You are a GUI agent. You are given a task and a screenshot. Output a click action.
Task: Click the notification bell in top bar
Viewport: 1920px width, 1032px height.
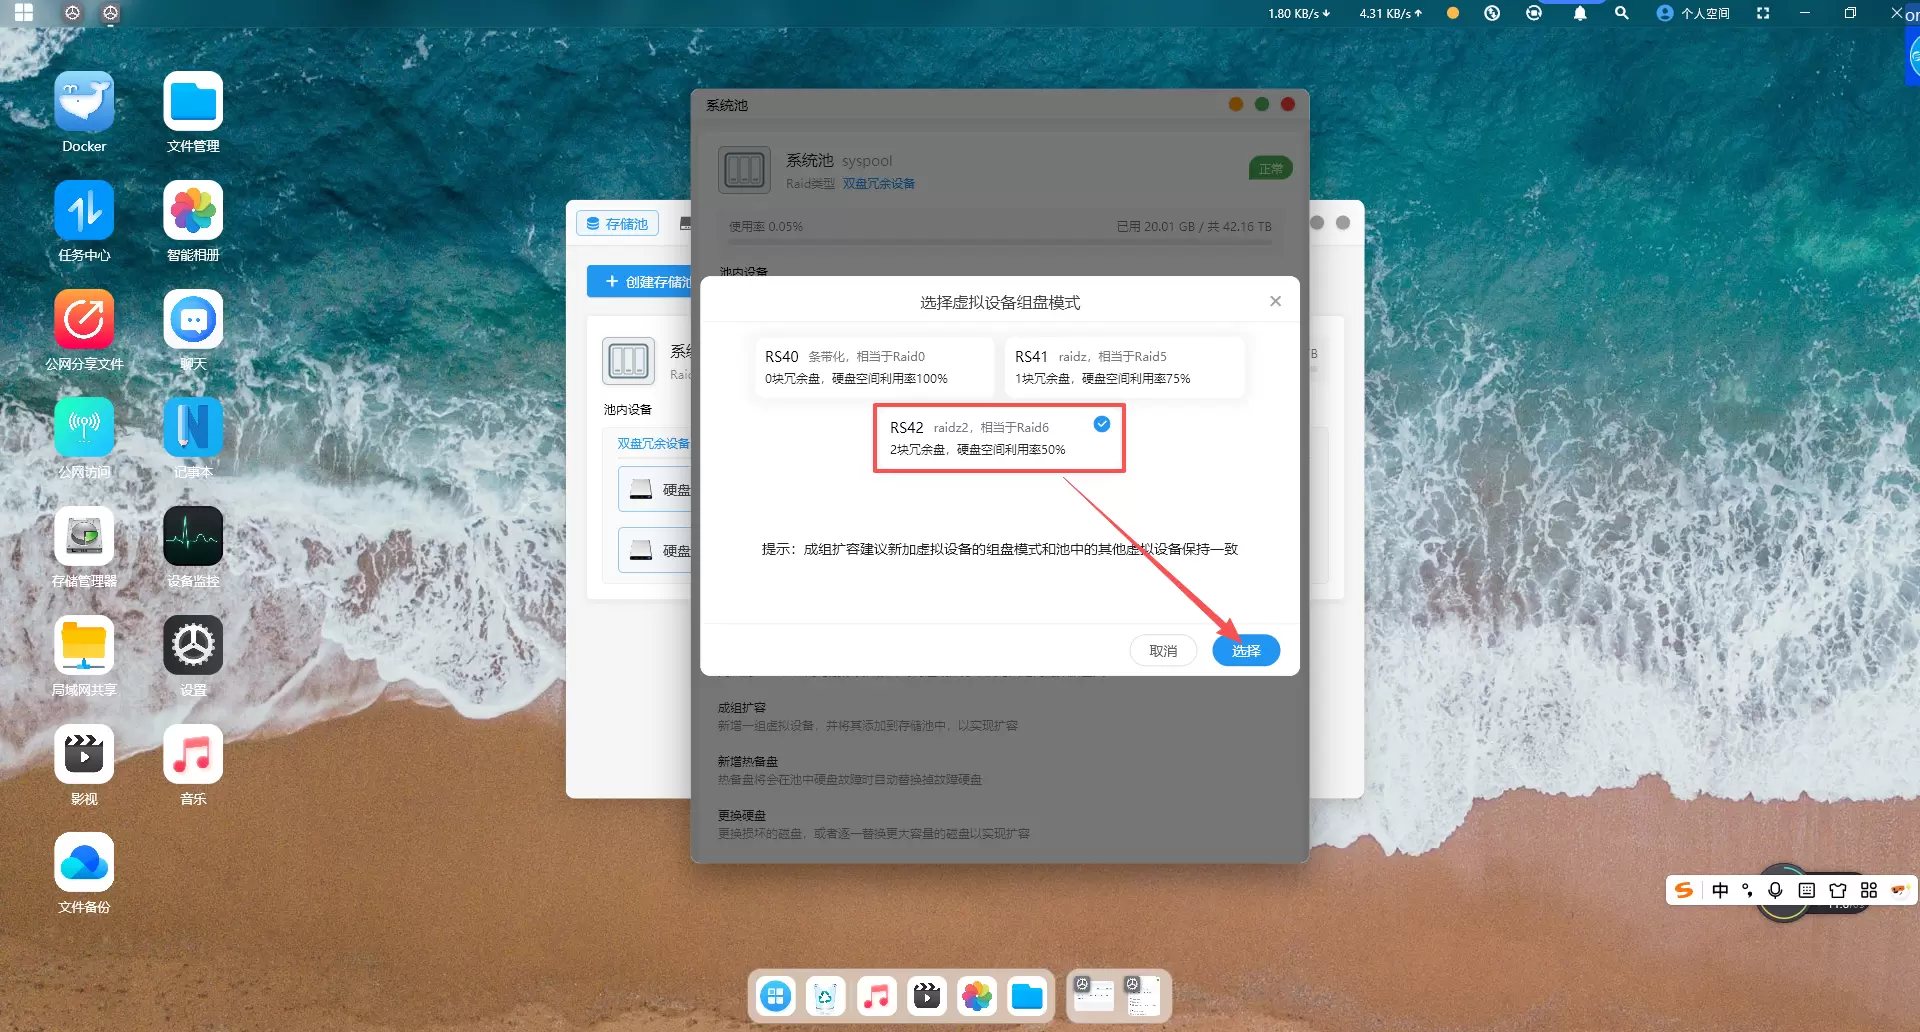pyautogui.click(x=1579, y=13)
